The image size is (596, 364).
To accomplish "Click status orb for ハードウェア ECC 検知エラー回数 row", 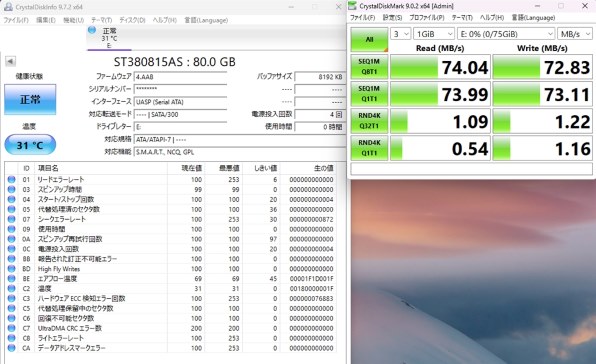I will point(11,298).
